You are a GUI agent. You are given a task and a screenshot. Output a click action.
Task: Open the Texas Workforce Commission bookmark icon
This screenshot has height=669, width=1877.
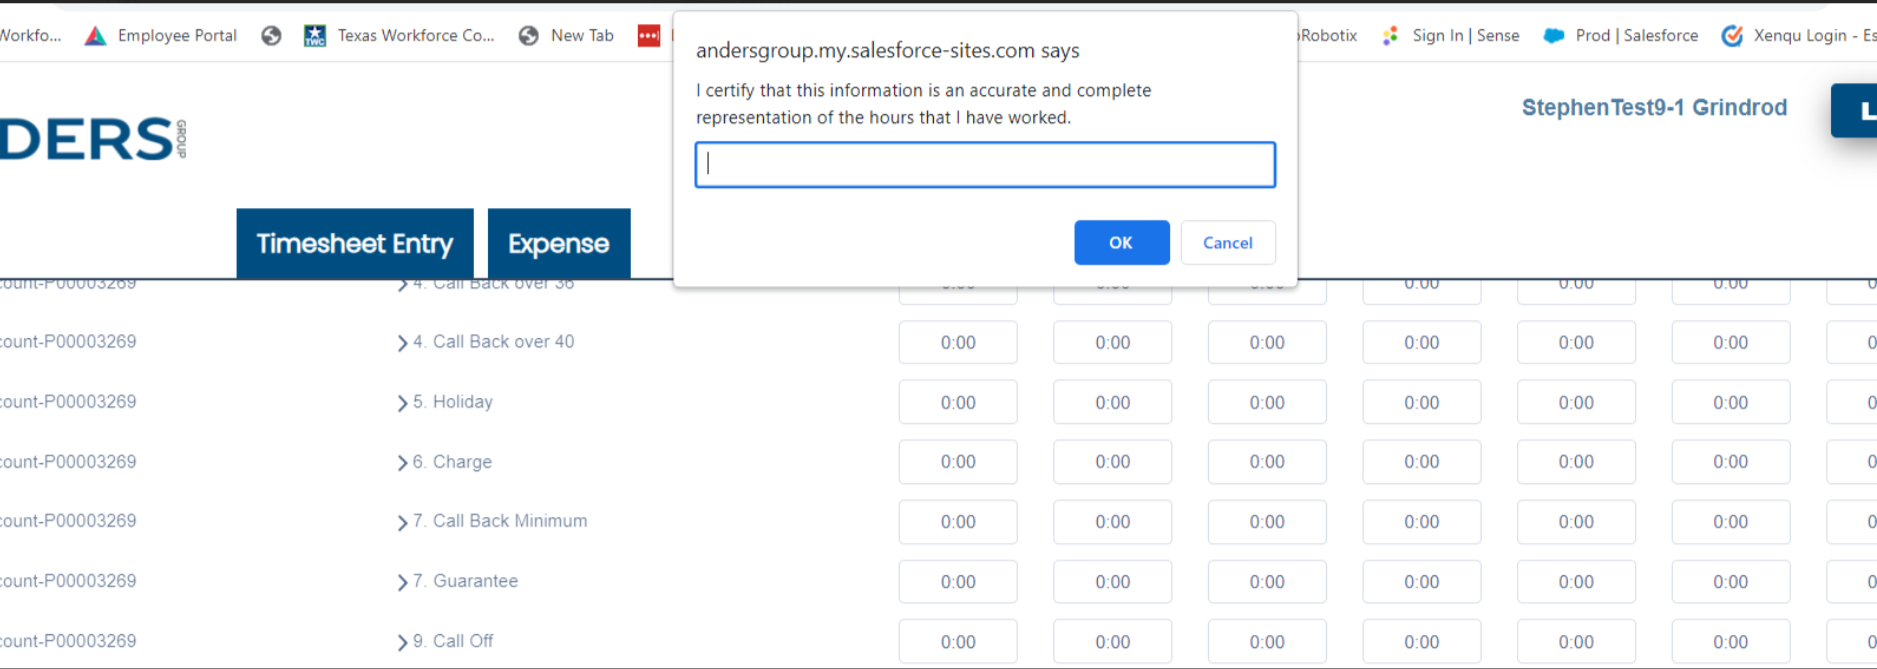point(315,36)
